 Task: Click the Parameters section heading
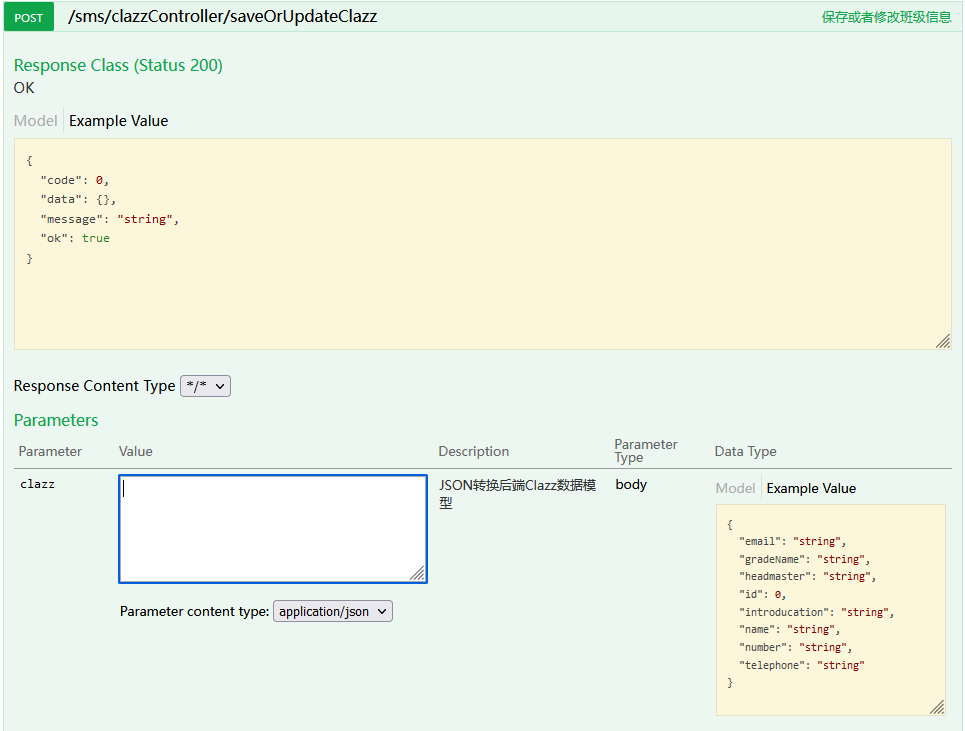56,420
